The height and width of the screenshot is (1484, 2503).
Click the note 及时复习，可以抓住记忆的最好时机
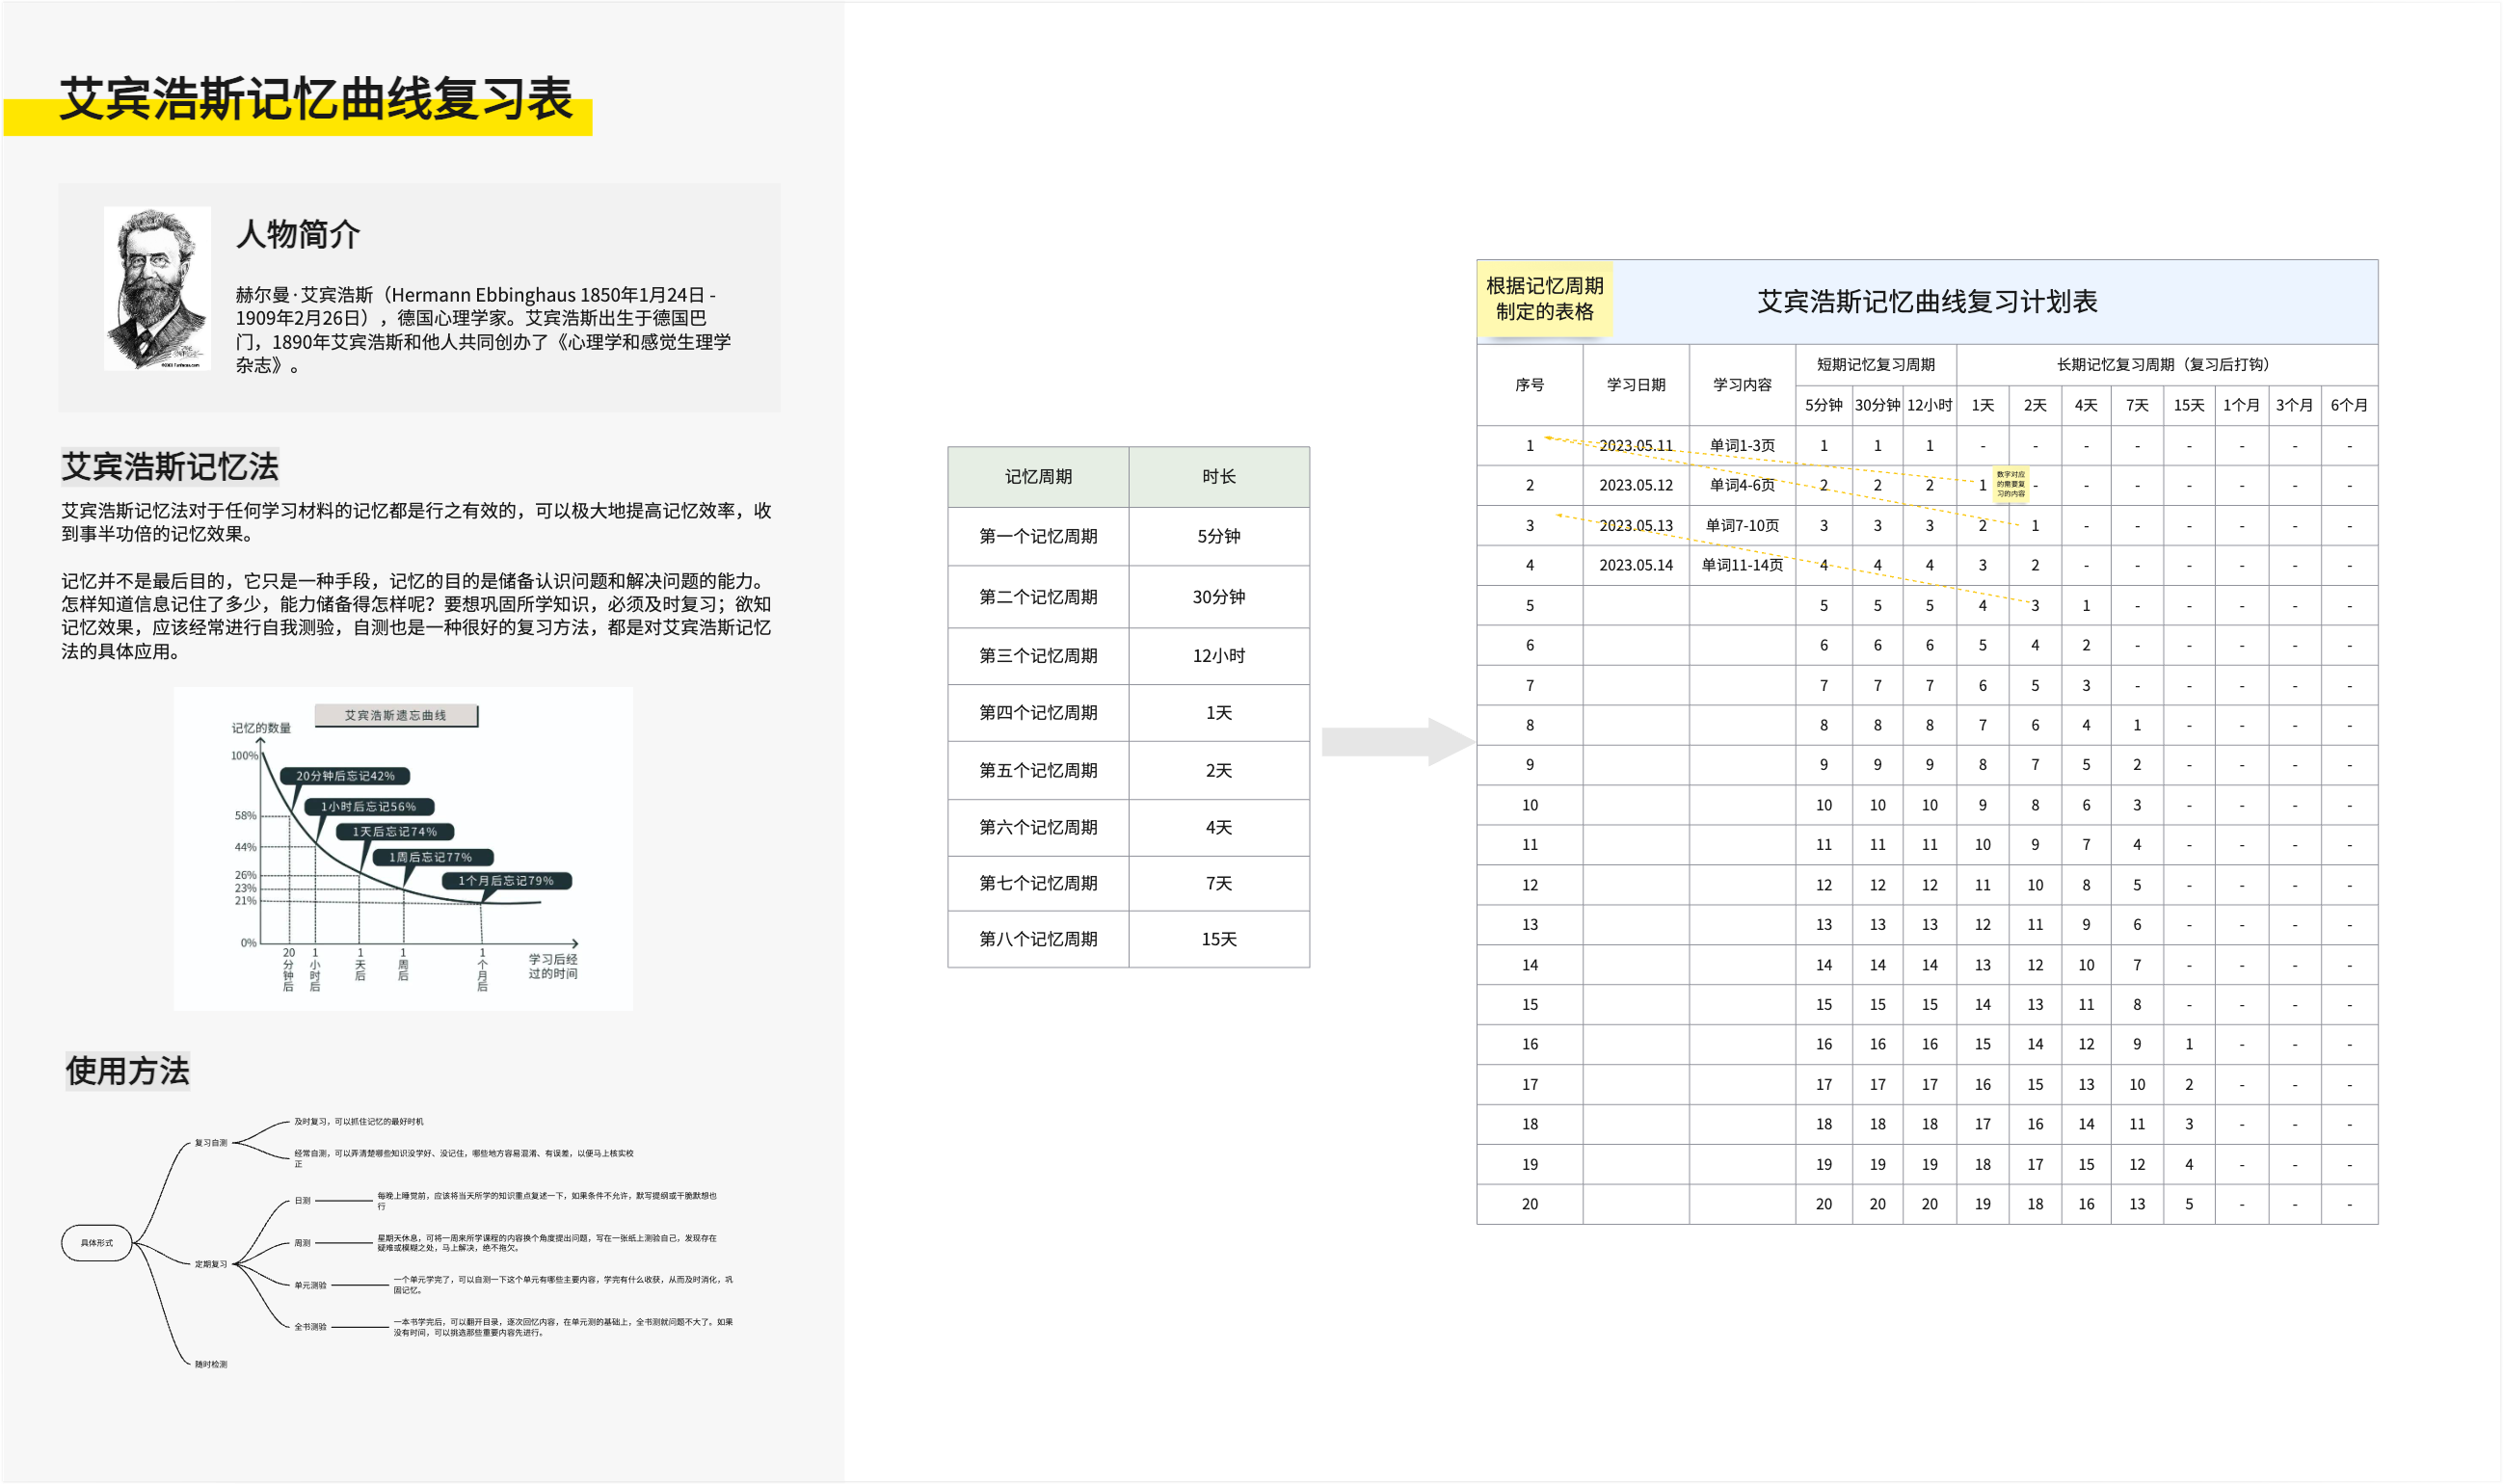point(359,1121)
